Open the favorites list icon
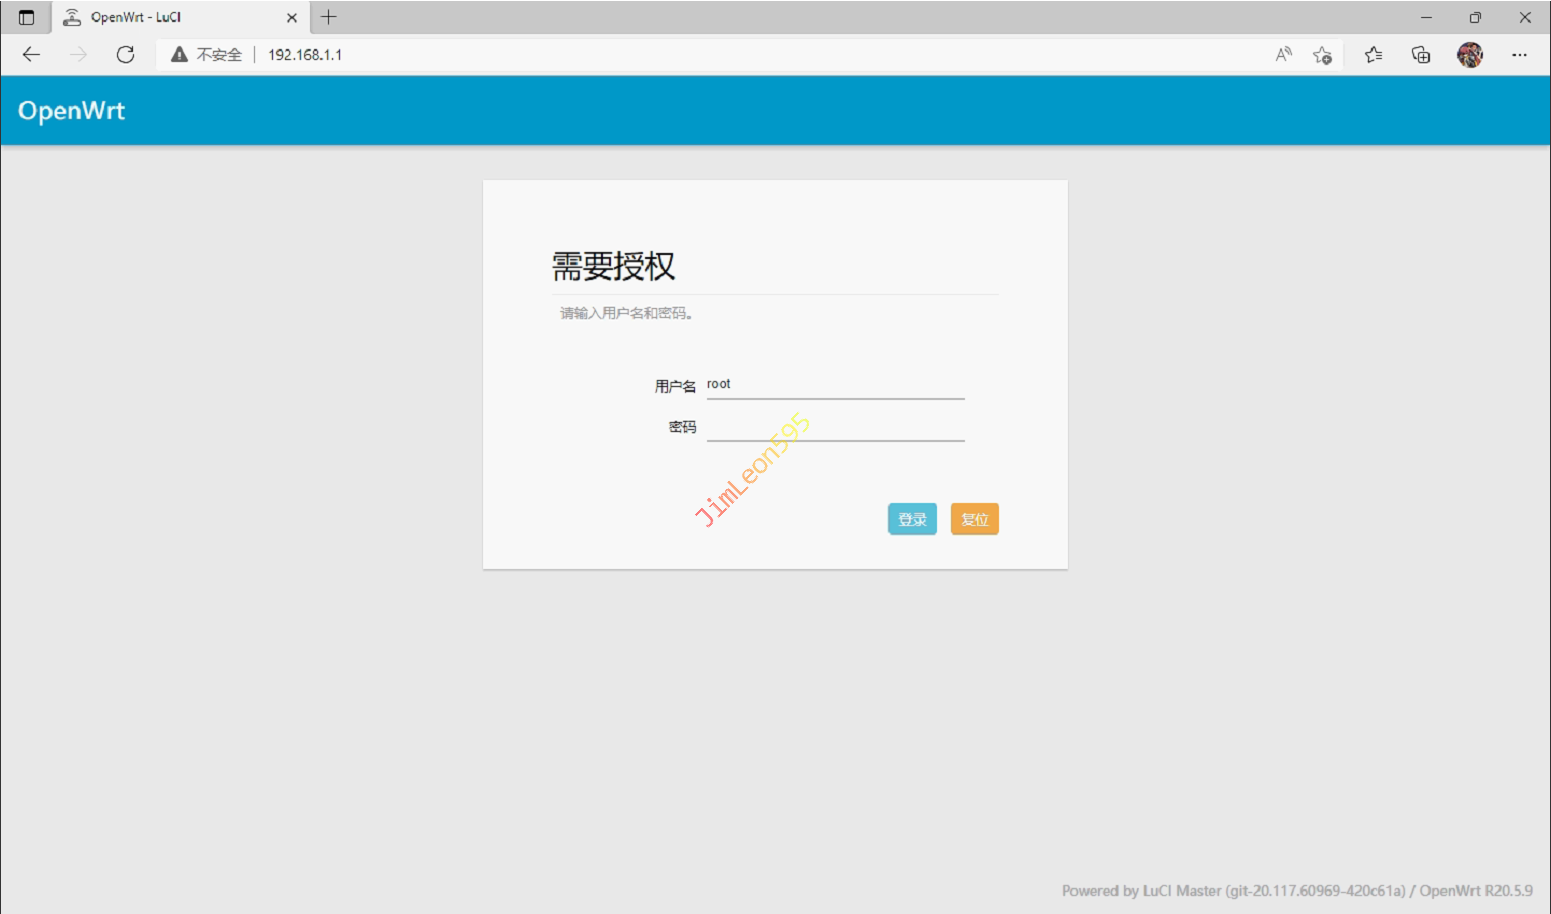Viewport: 1551px width, 914px height. 1373,55
